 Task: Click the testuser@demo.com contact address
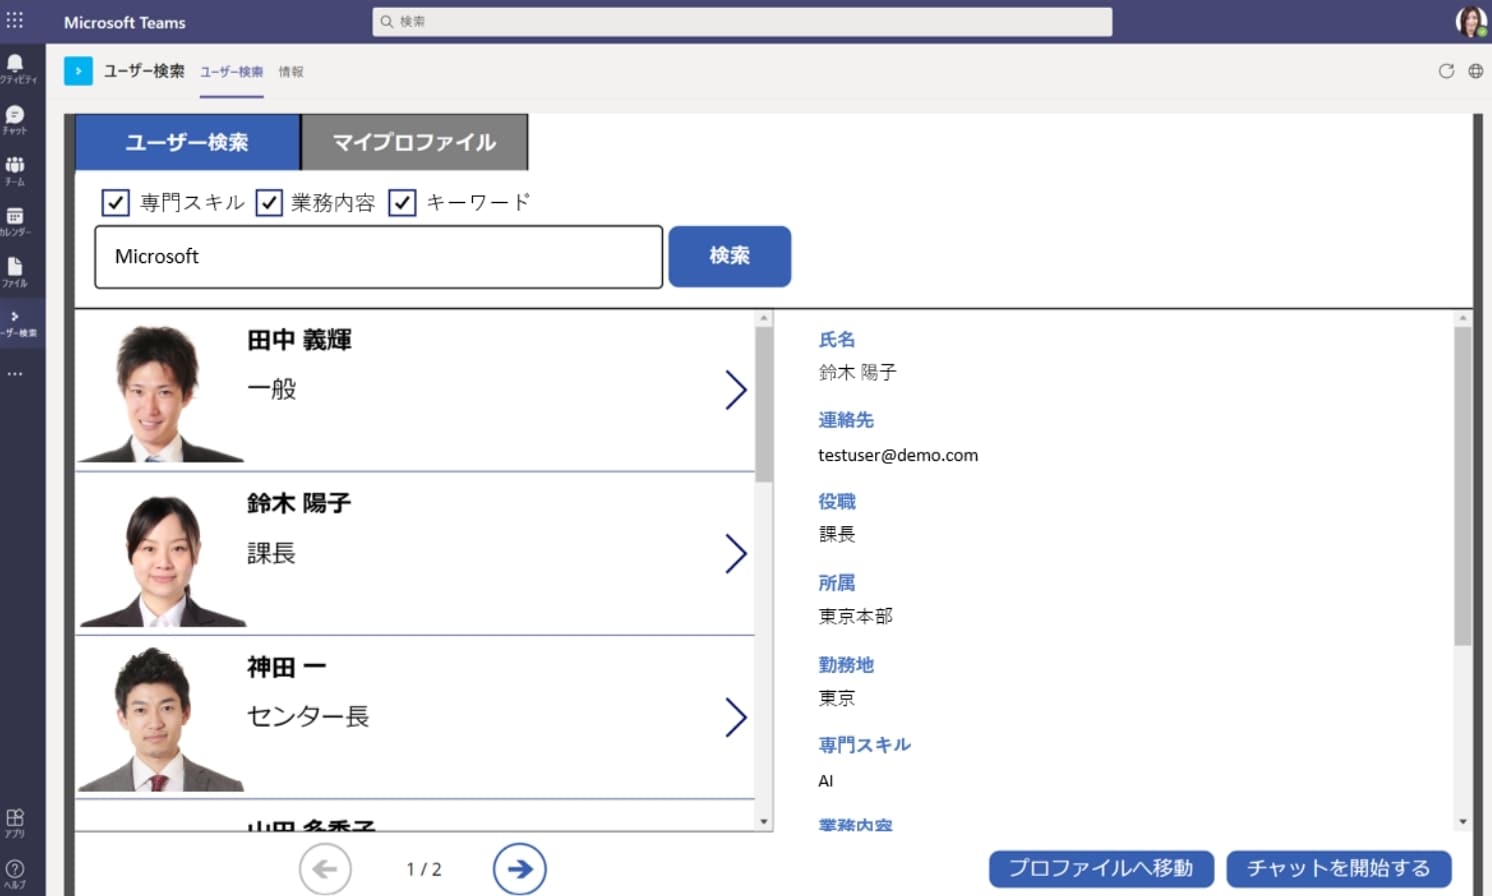(898, 455)
